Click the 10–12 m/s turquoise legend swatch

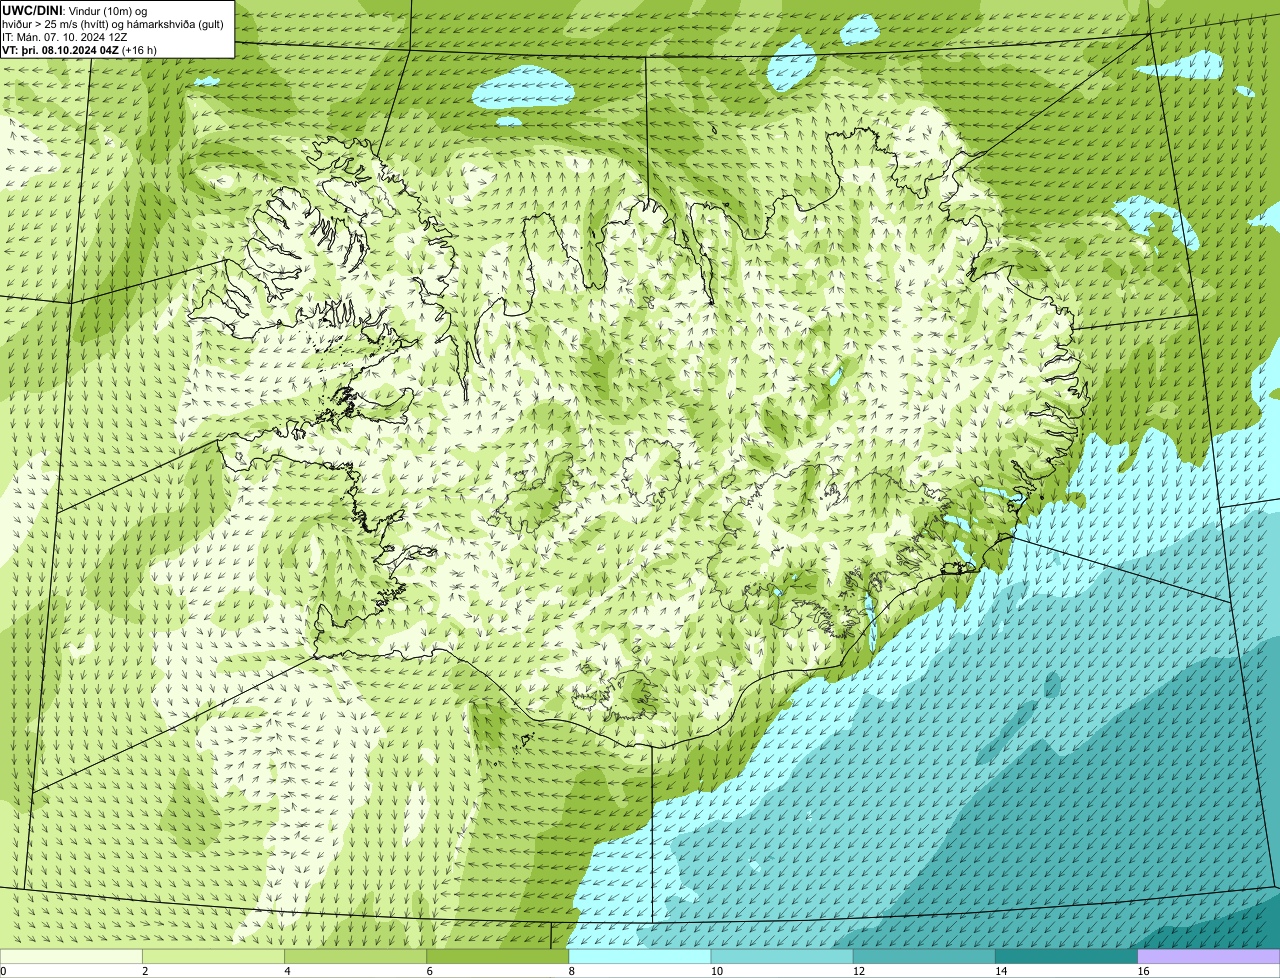782,956
